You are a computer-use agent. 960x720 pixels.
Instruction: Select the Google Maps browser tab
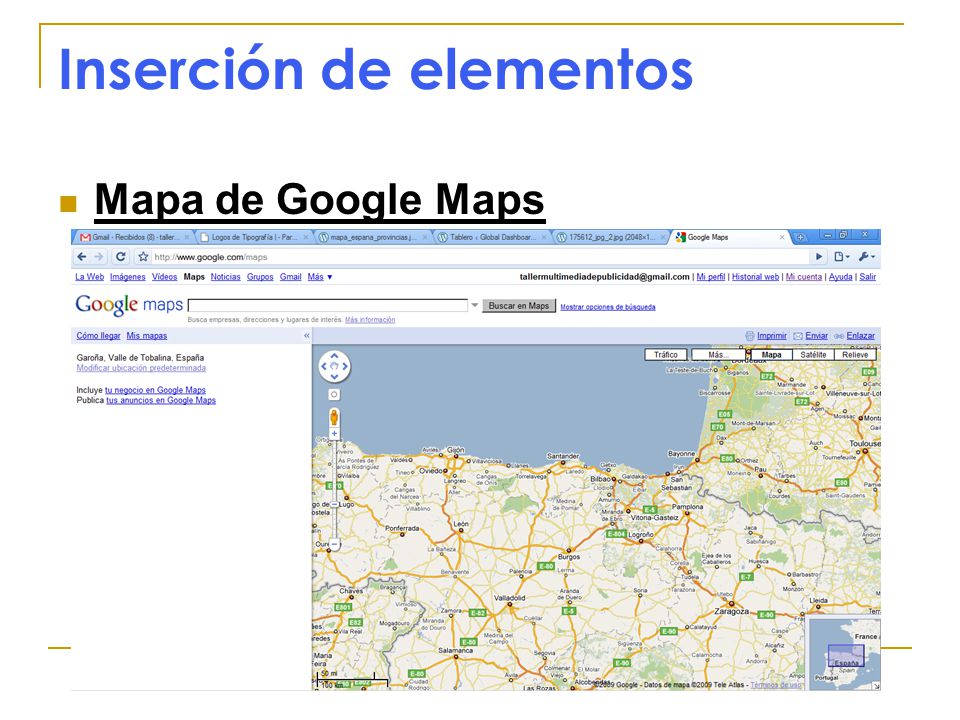[x=730, y=237]
